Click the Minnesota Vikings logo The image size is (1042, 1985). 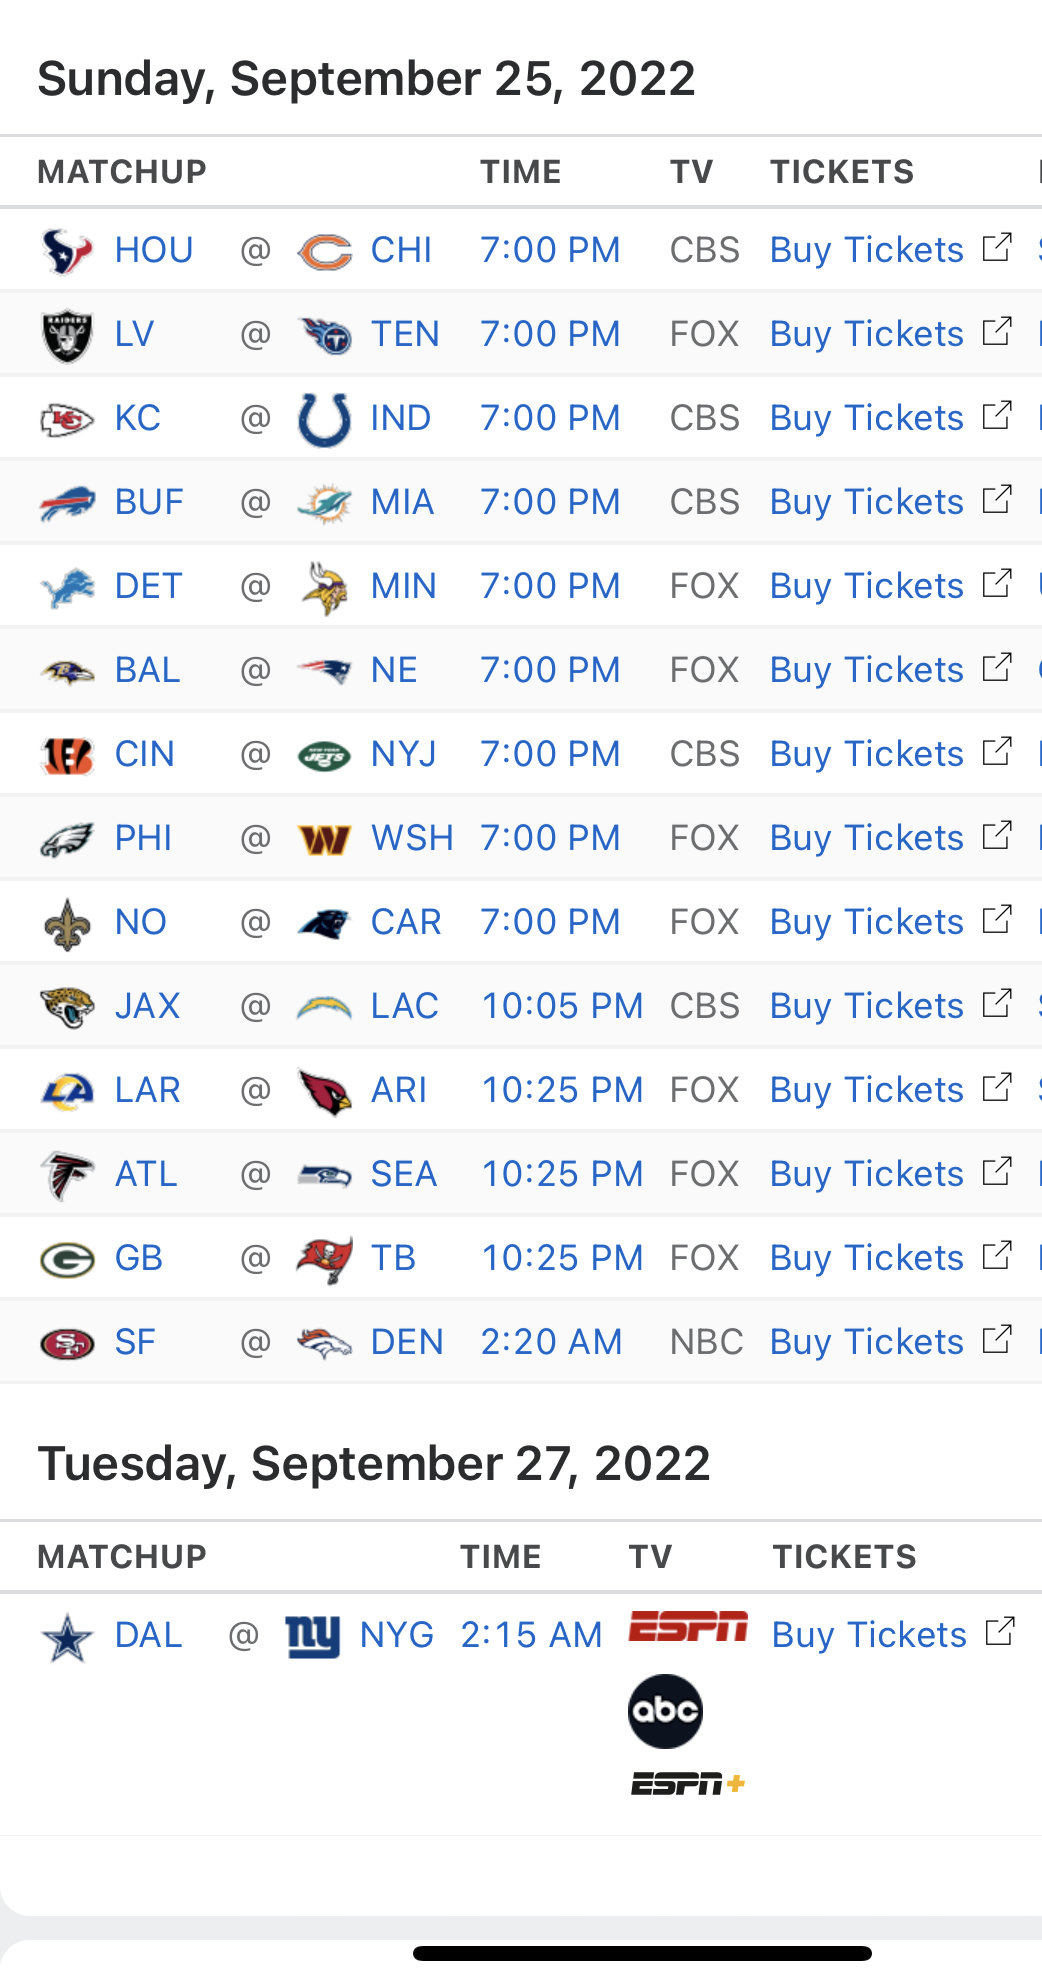324,586
